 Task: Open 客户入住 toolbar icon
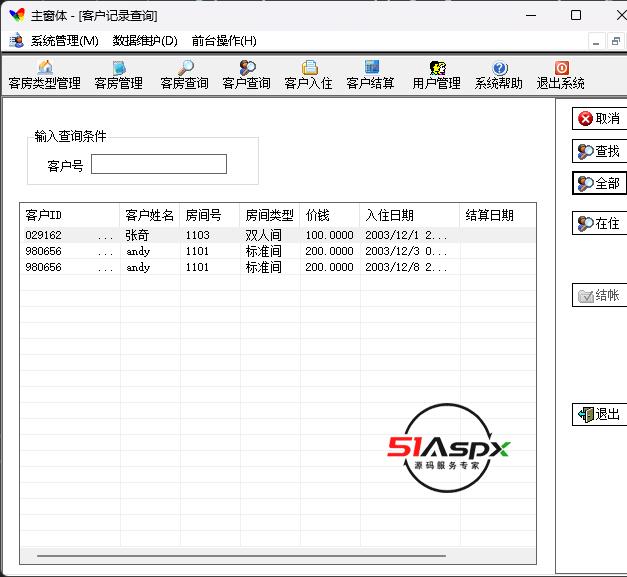click(309, 67)
